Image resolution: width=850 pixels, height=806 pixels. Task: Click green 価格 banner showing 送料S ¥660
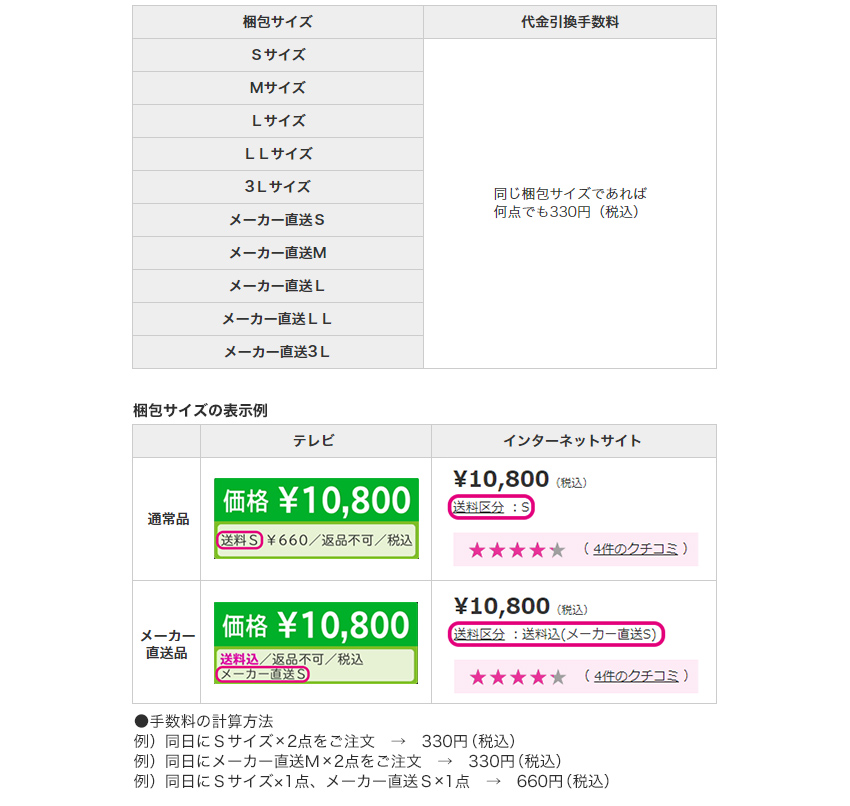[316, 517]
